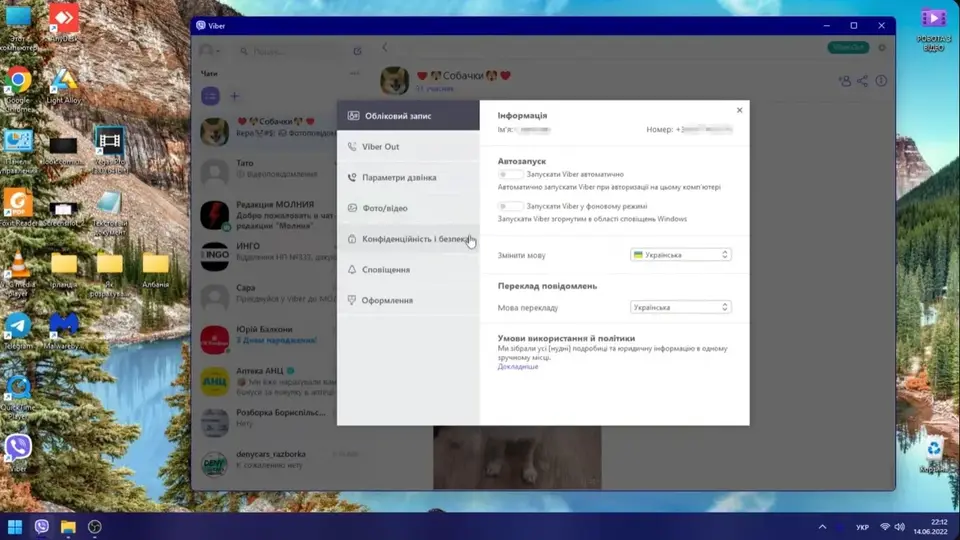The image size is (960, 540).
Task: Open the Чати more options menu
Action: coord(354,73)
